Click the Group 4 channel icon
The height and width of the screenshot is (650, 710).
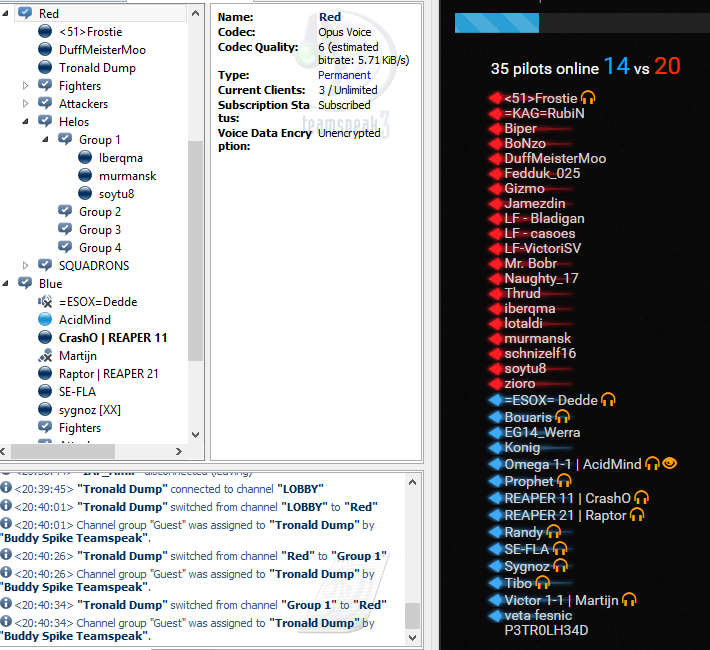(x=65, y=247)
